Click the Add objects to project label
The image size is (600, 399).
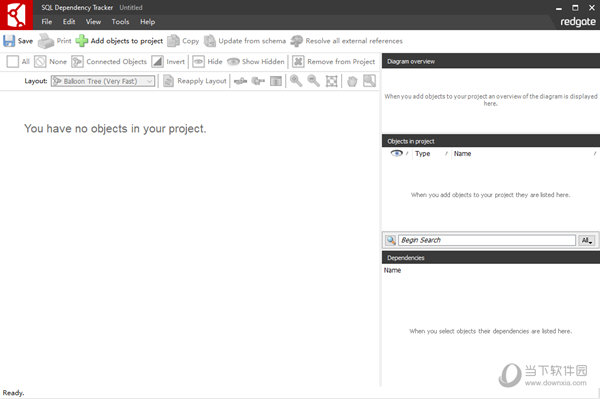pos(127,41)
